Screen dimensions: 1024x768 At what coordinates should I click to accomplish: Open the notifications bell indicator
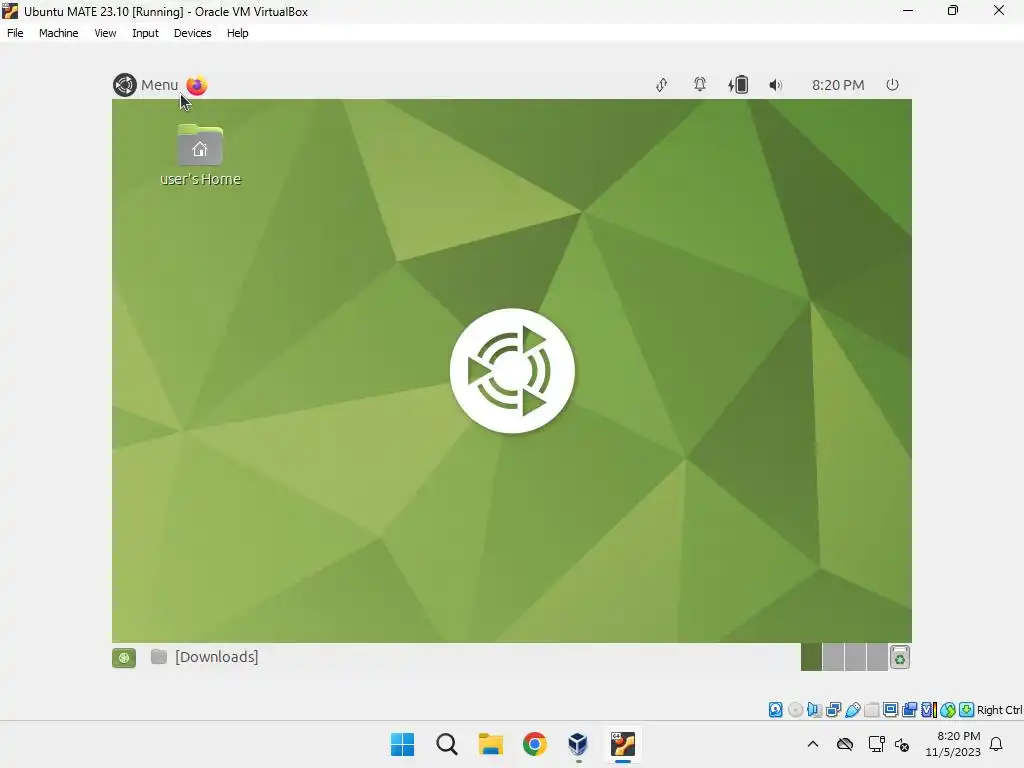700,84
